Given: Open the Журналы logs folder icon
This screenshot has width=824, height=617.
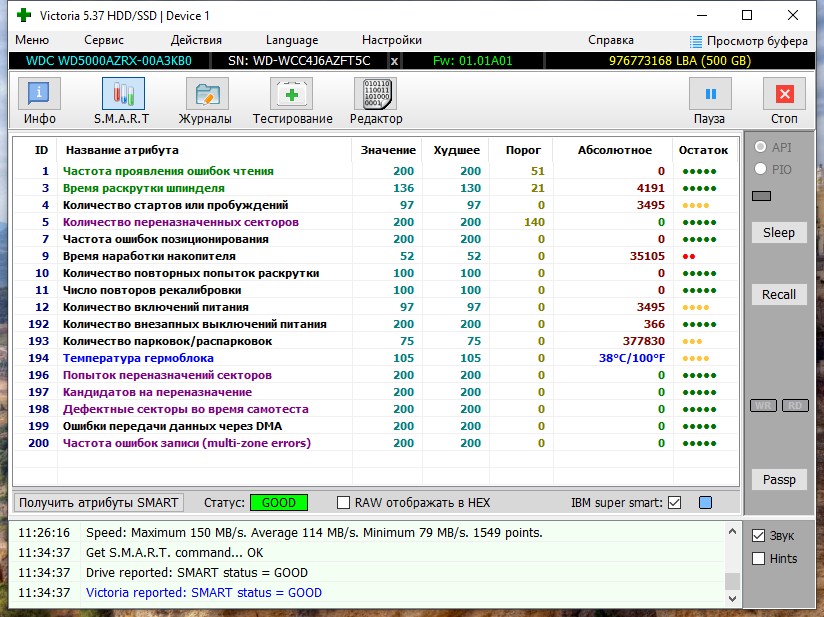Looking at the screenshot, I should [207, 94].
